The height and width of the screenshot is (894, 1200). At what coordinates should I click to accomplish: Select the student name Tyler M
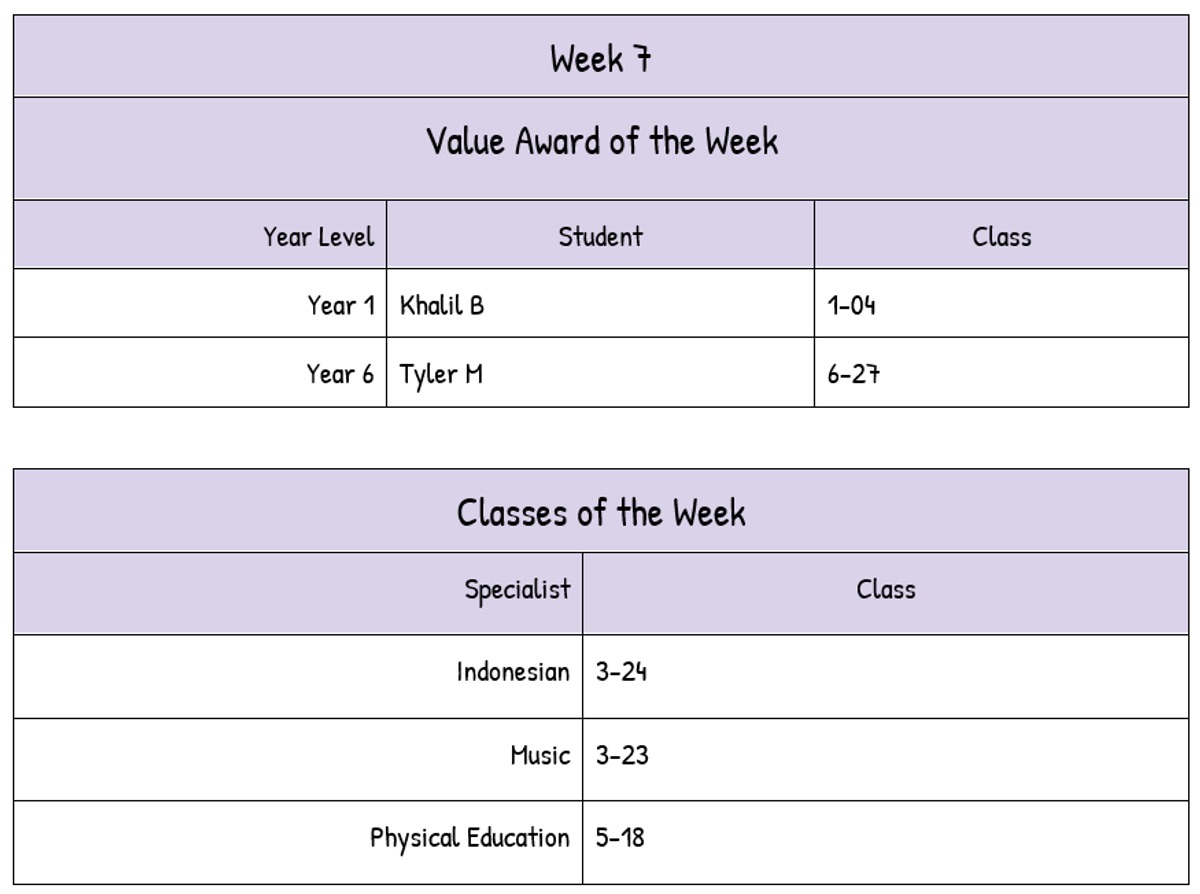(x=442, y=374)
